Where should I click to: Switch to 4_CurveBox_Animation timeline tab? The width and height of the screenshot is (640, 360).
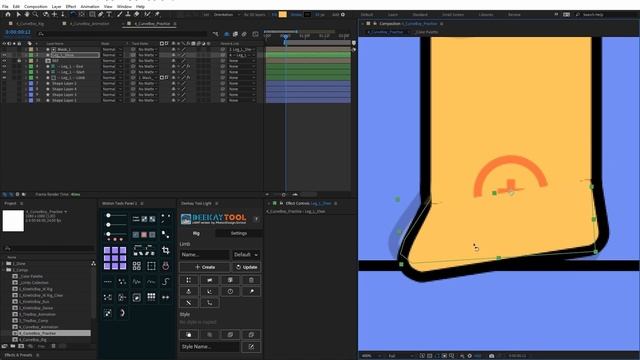point(89,24)
